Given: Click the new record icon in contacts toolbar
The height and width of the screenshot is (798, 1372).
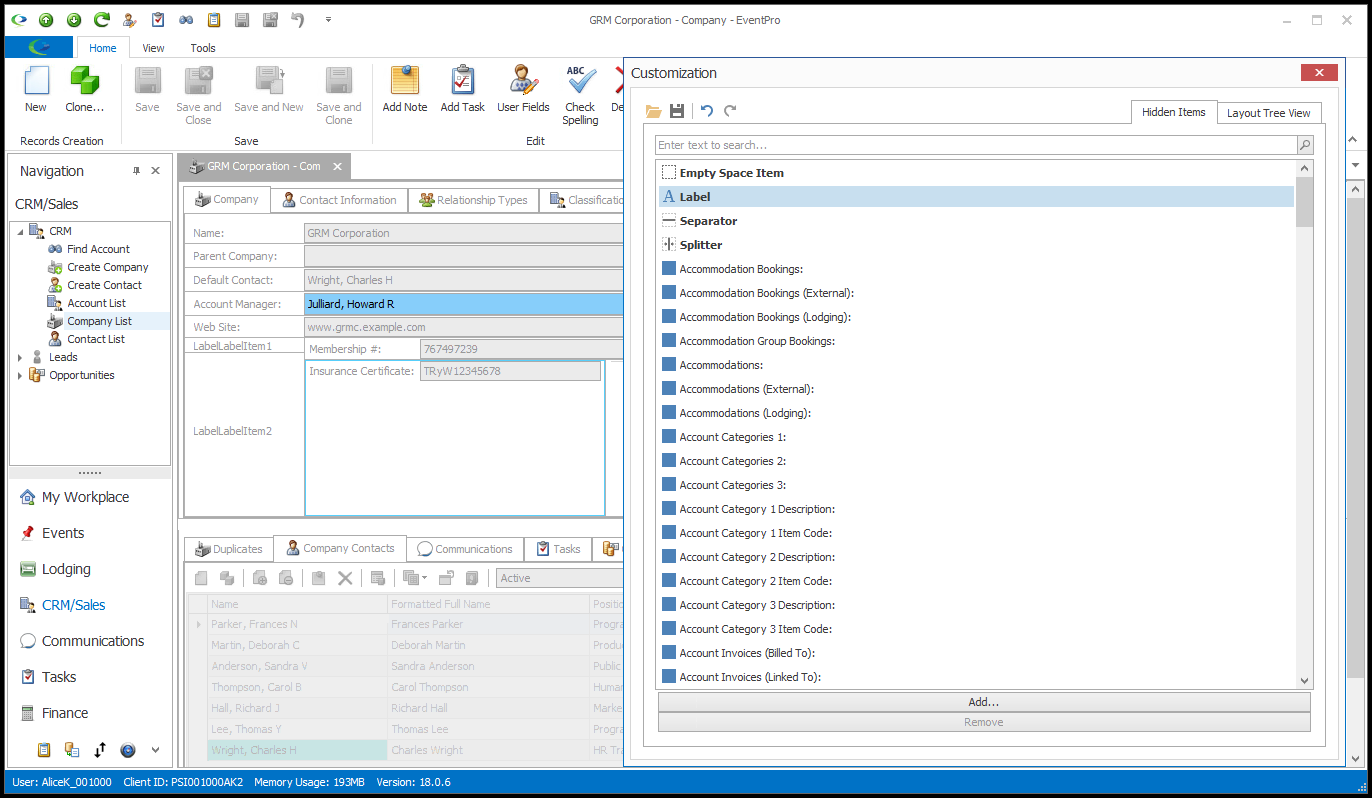Looking at the screenshot, I should [201, 578].
